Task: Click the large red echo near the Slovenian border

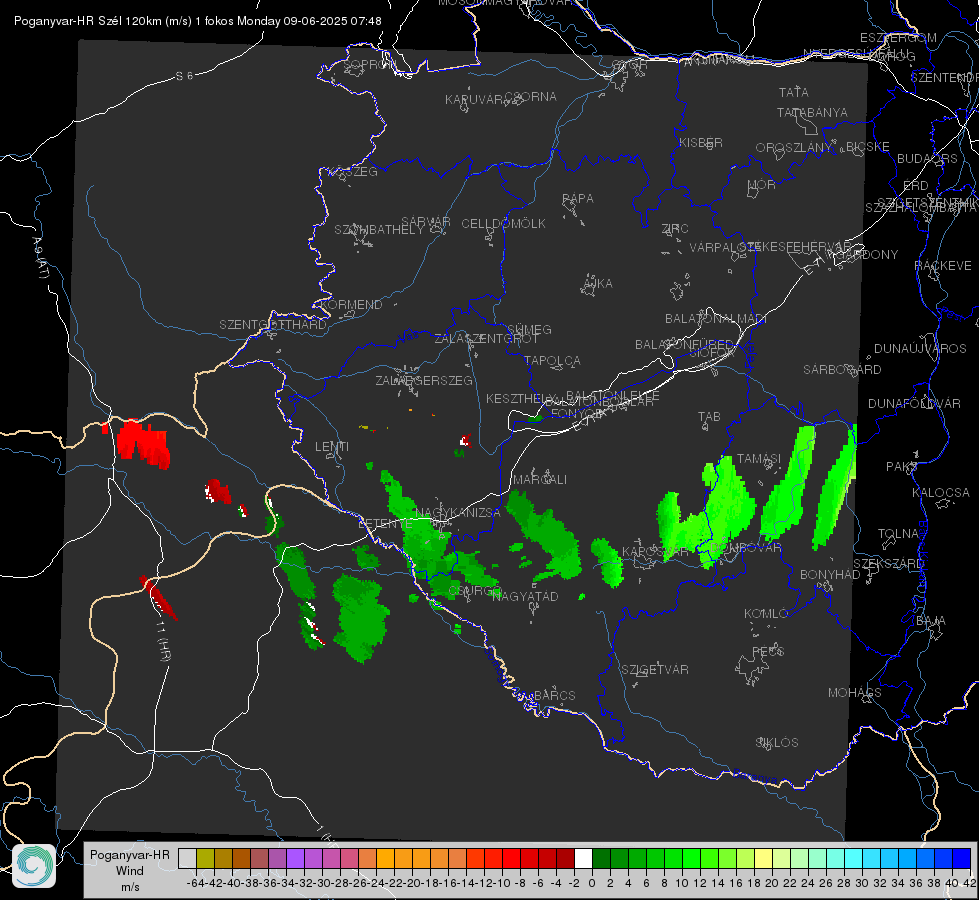Action: pos(144,442)
